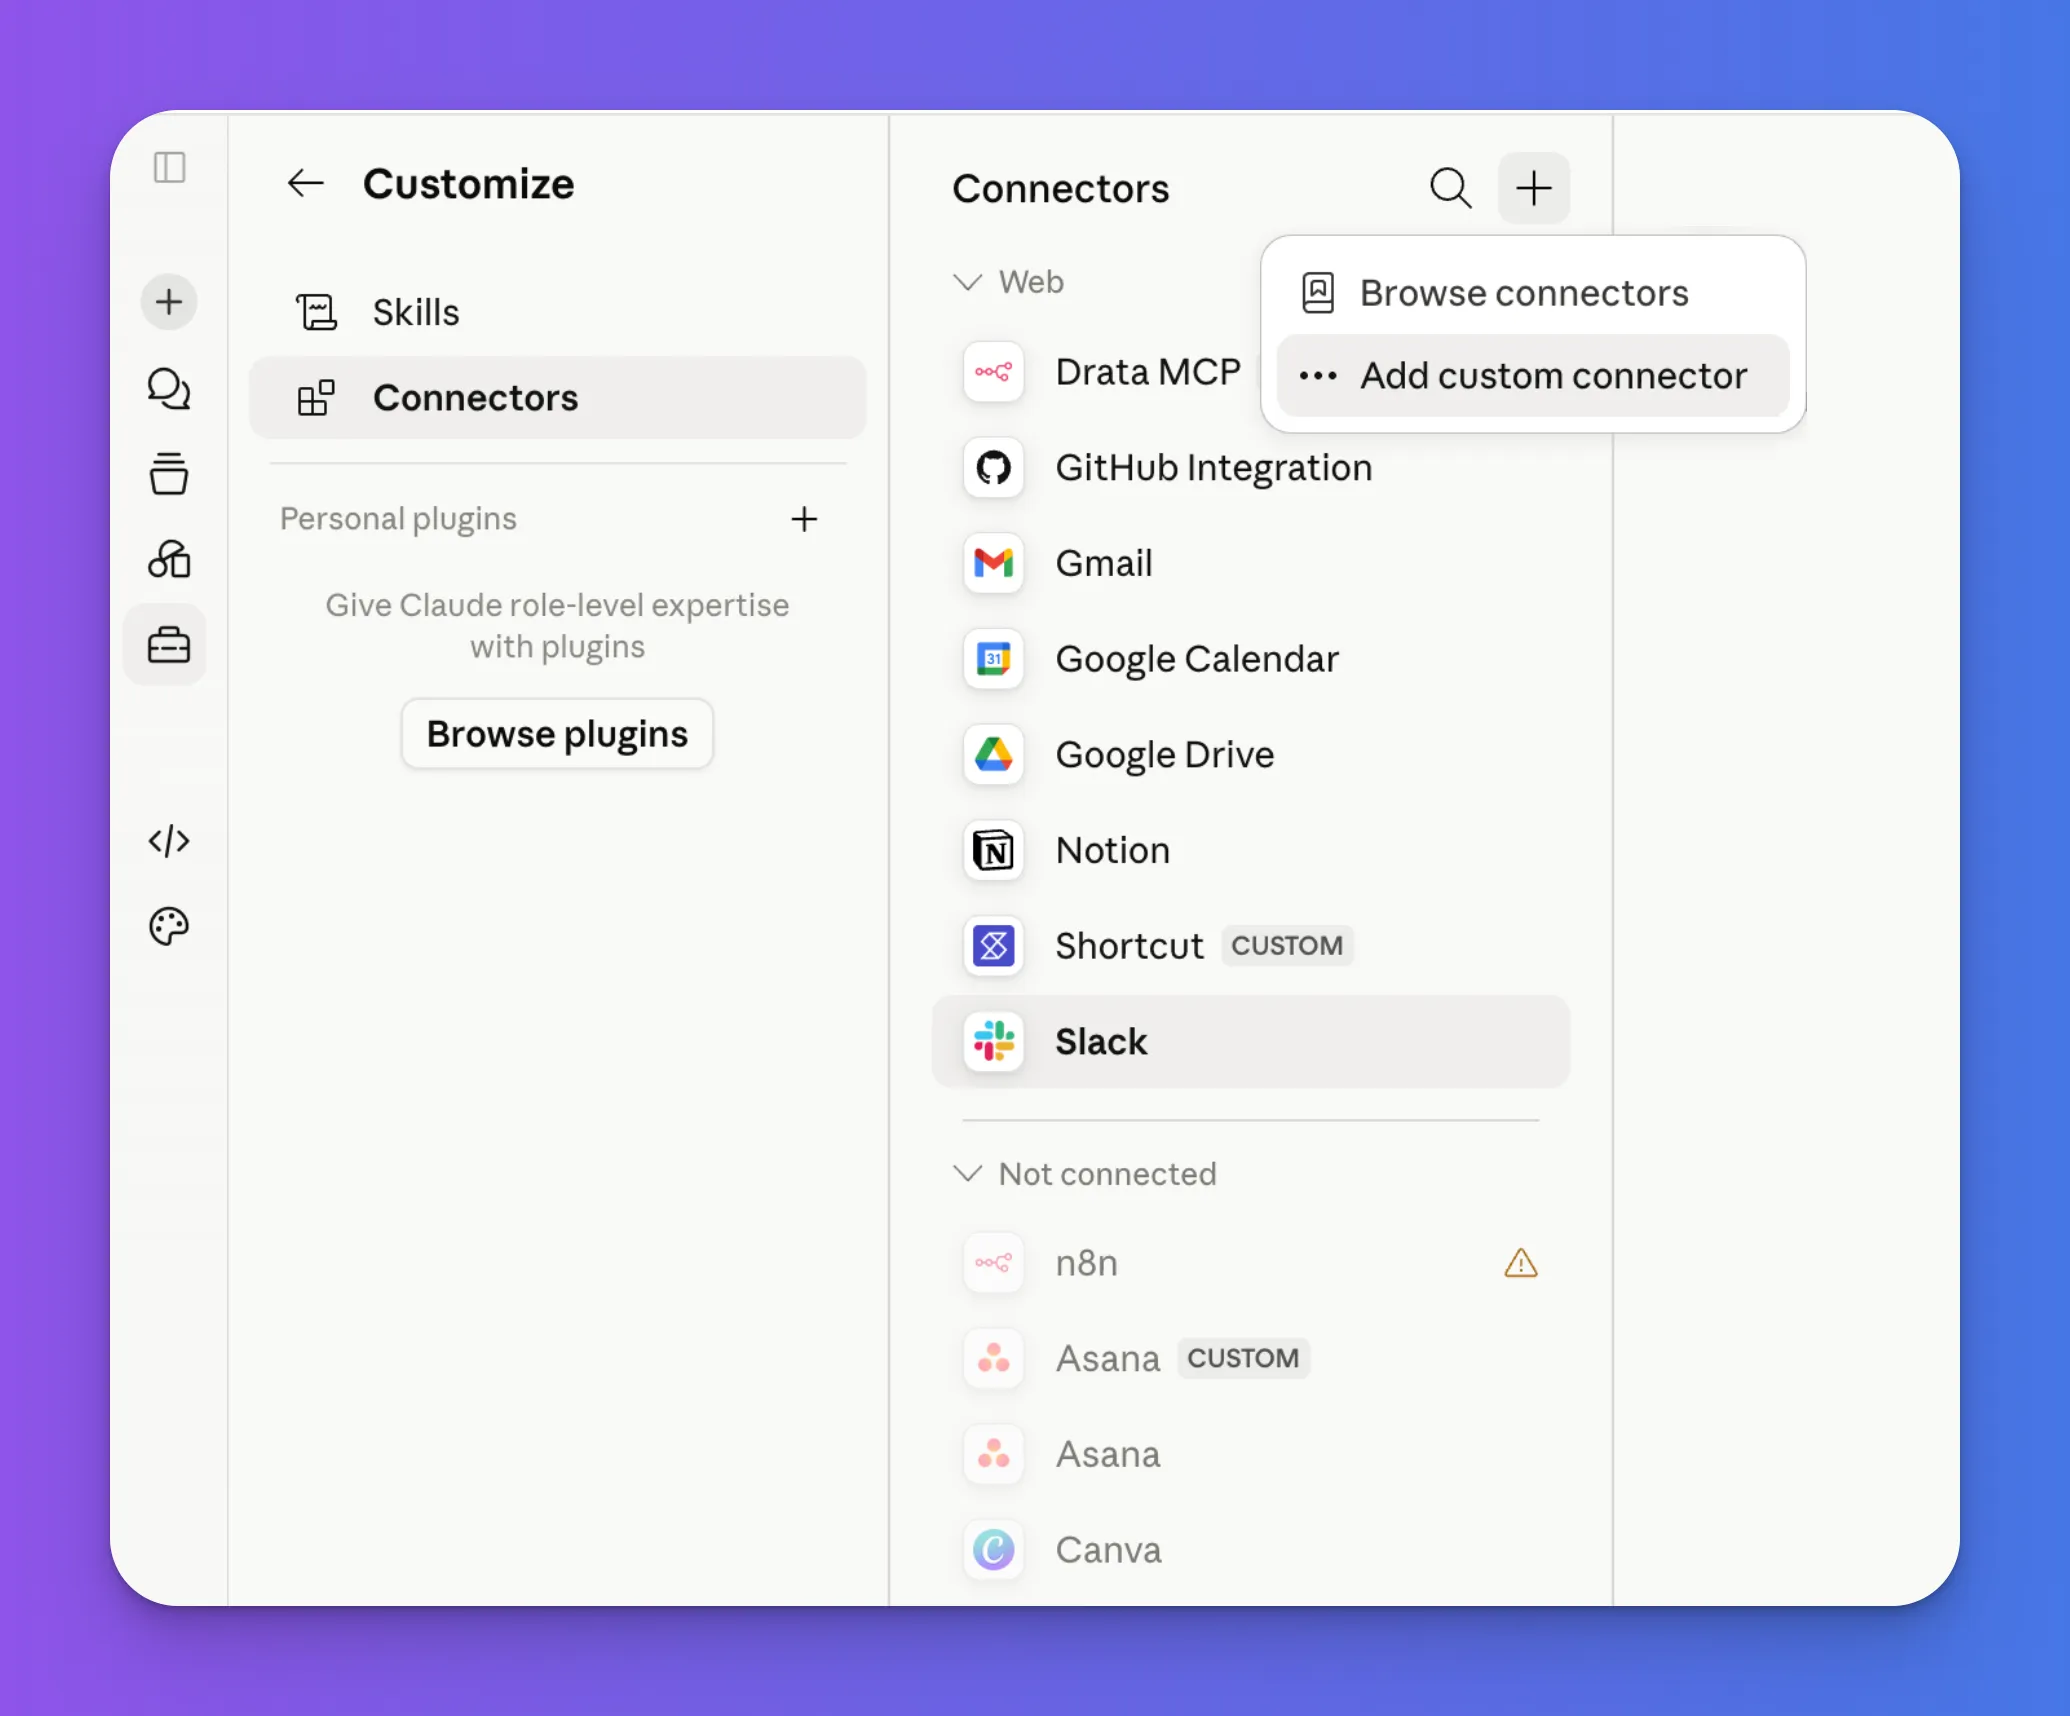This screenshot has width=2070, height=1716.
Task: Choose Add custom connector from the menu
Action: (1533, 376)
